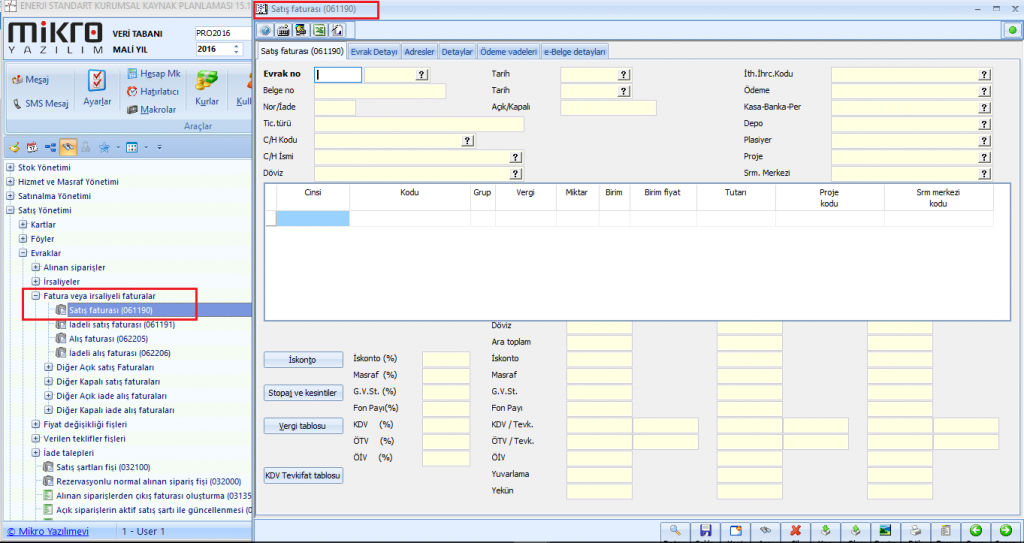Click the İskonto button
Viewport: 1024px width, 543px height.
coord(302,359)
